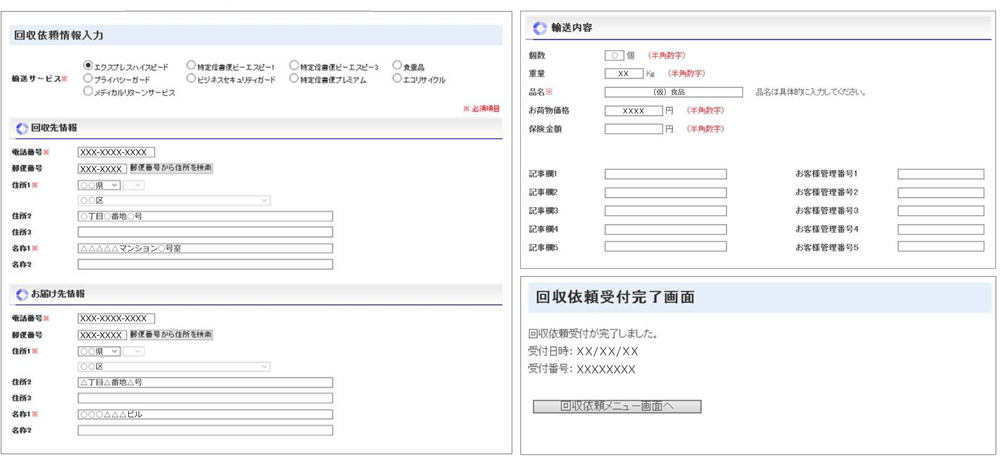Click the 回収依頼受付が完了しました。 message
The image size is (1000, 461).
pos(594,334)
